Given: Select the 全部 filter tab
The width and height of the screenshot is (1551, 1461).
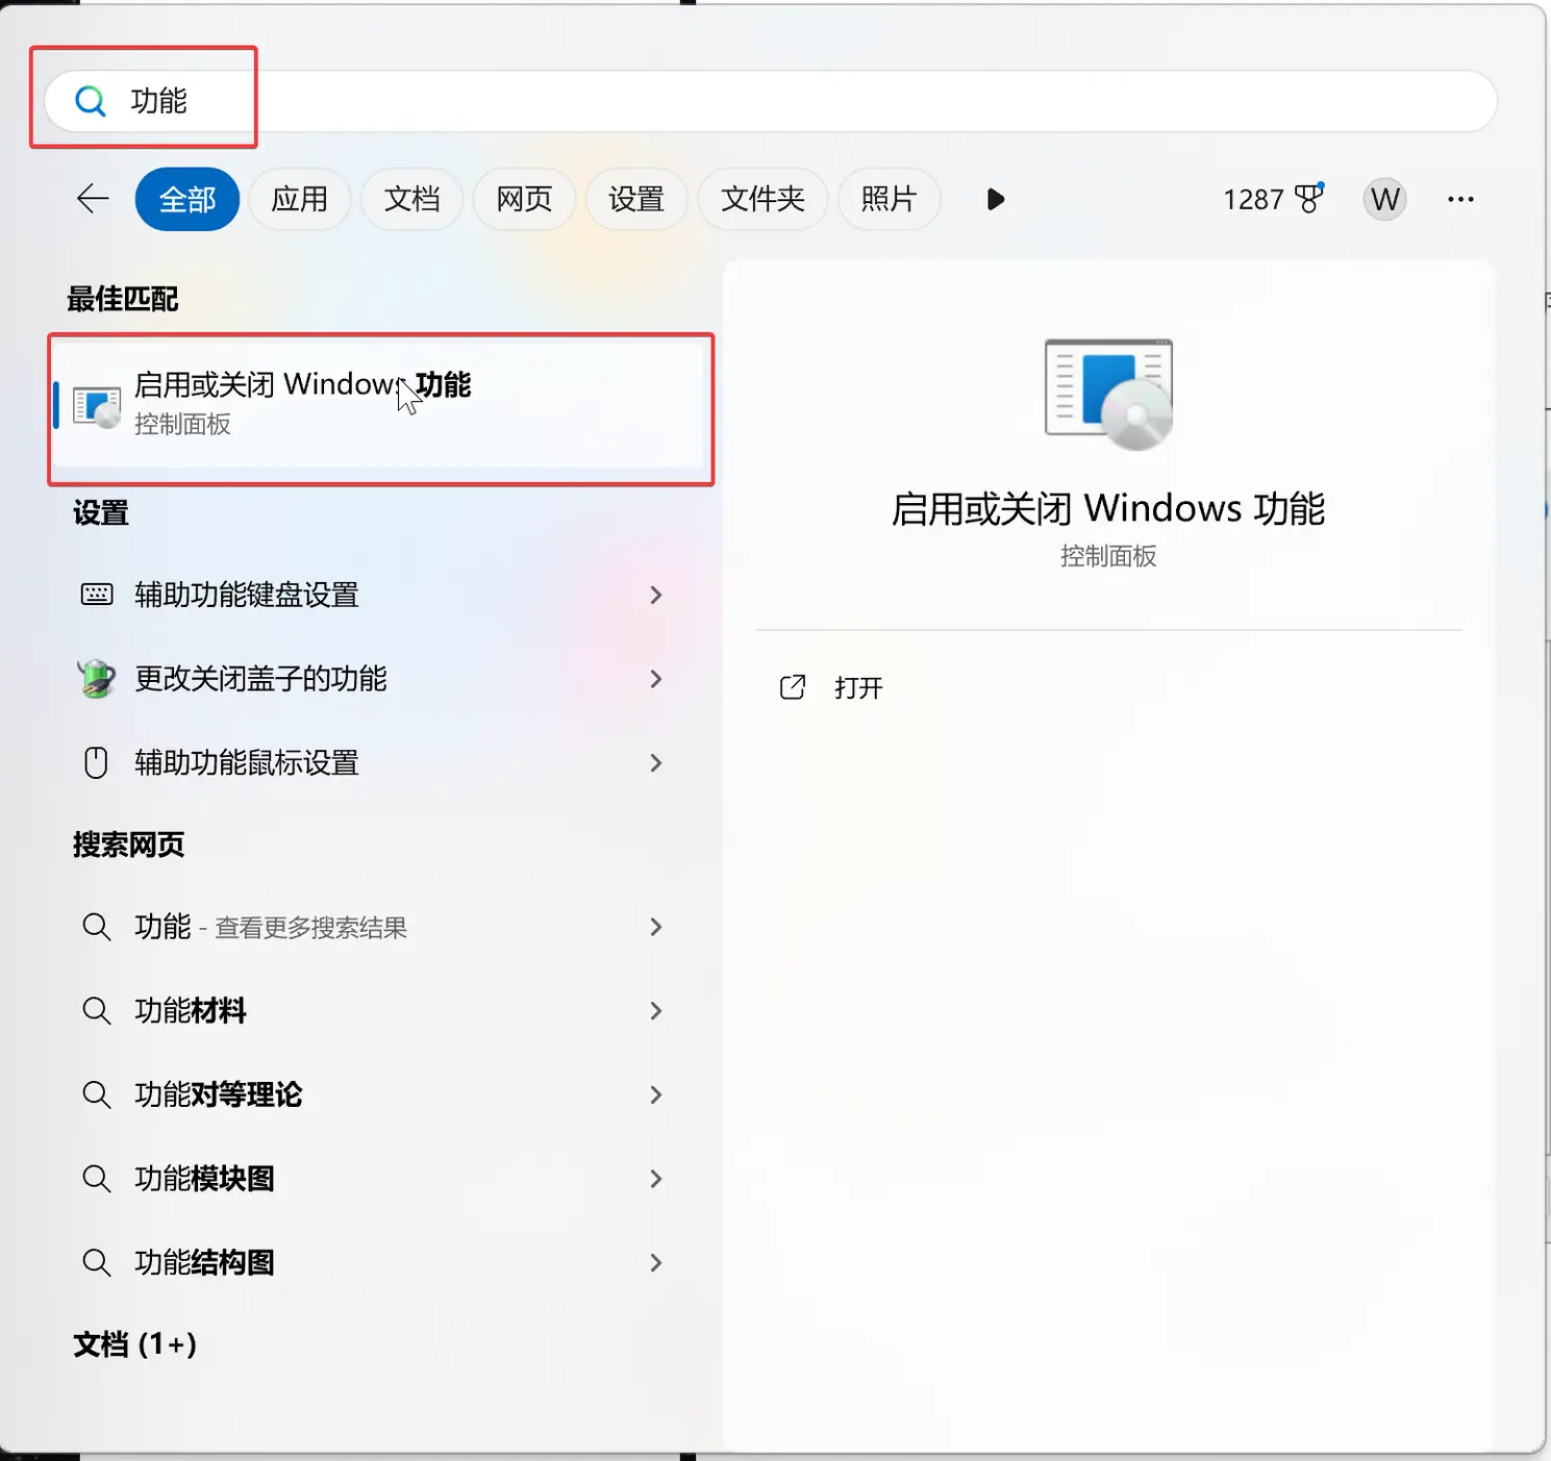Looking at the screenshot, I should tap(187, 199).
